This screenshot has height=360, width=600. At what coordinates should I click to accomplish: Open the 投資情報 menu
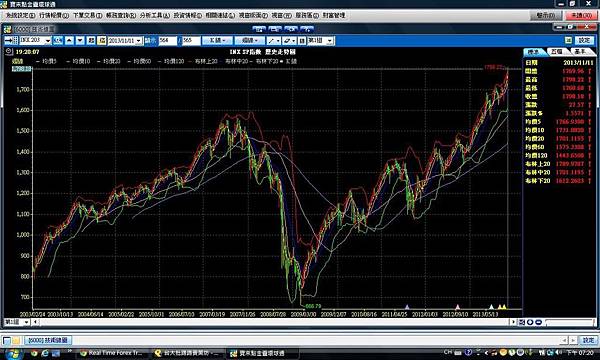click(x=188, y=15)
